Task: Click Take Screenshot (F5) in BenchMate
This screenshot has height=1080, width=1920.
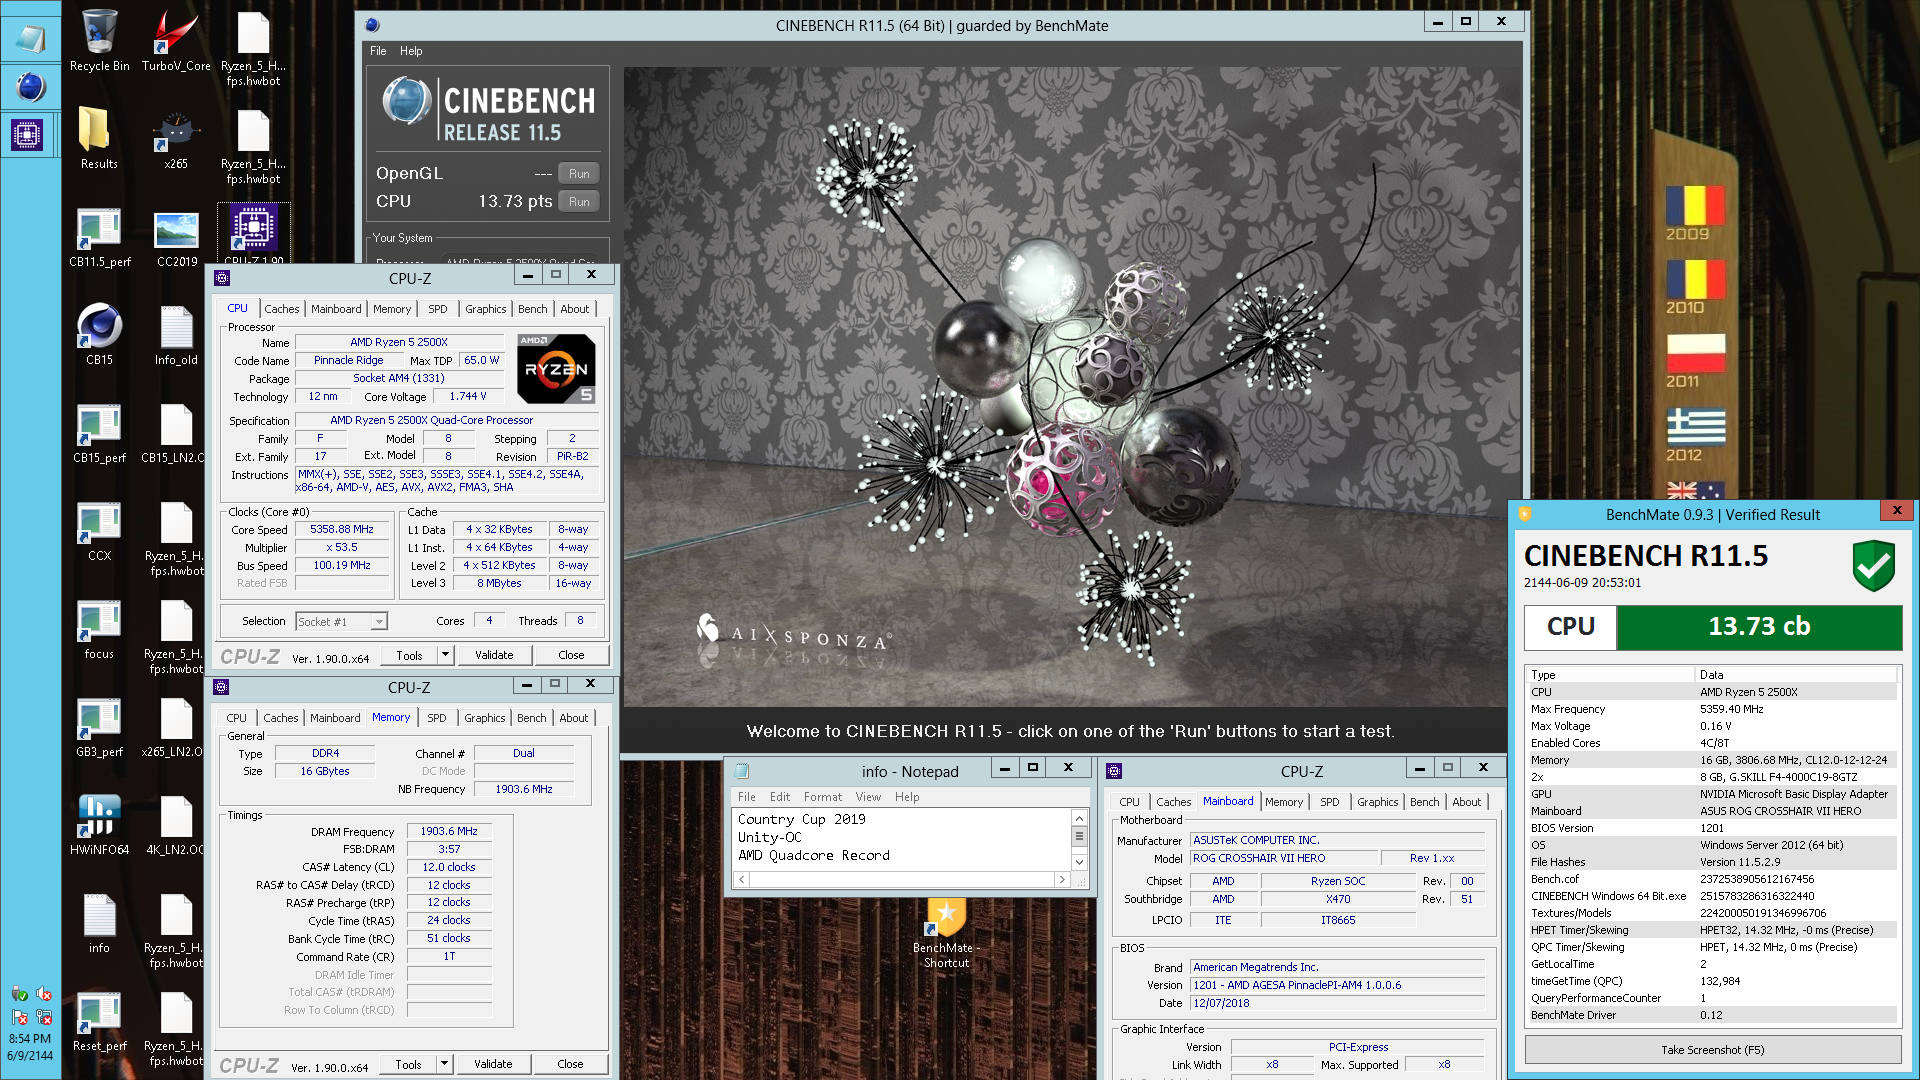Action: (x=1712, y=1050)
